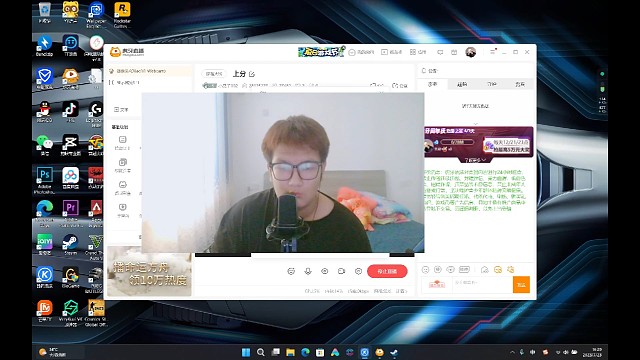Select the Webcam source row
640x360 pixels.
click(149, 71)
